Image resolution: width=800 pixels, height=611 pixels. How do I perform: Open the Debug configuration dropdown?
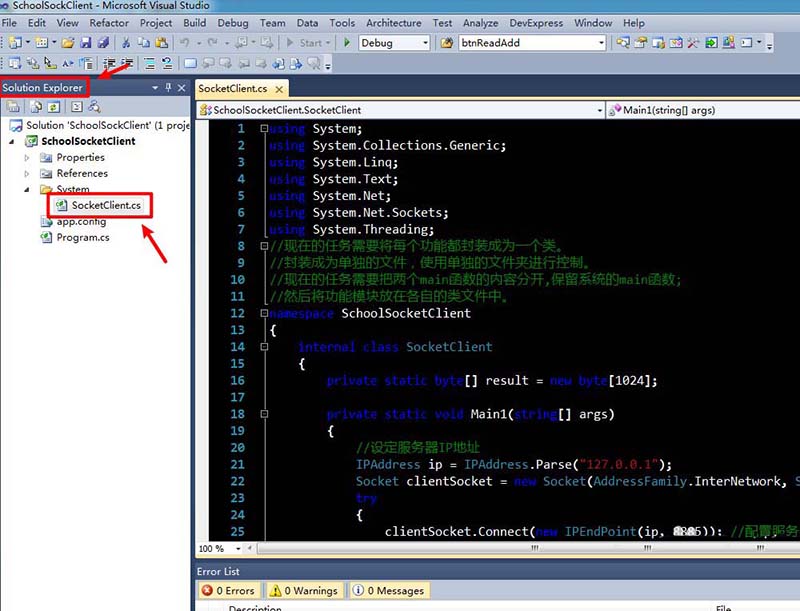coord(425,43)
